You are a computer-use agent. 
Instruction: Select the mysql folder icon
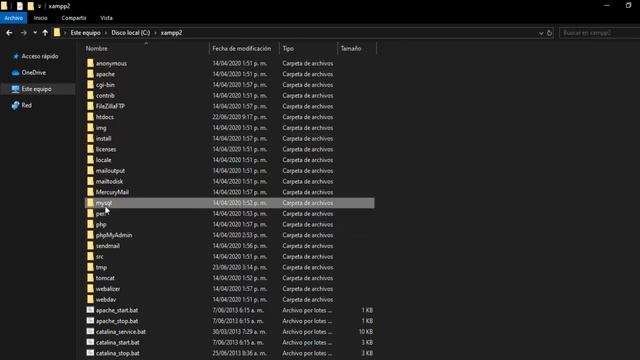[90, 203]
